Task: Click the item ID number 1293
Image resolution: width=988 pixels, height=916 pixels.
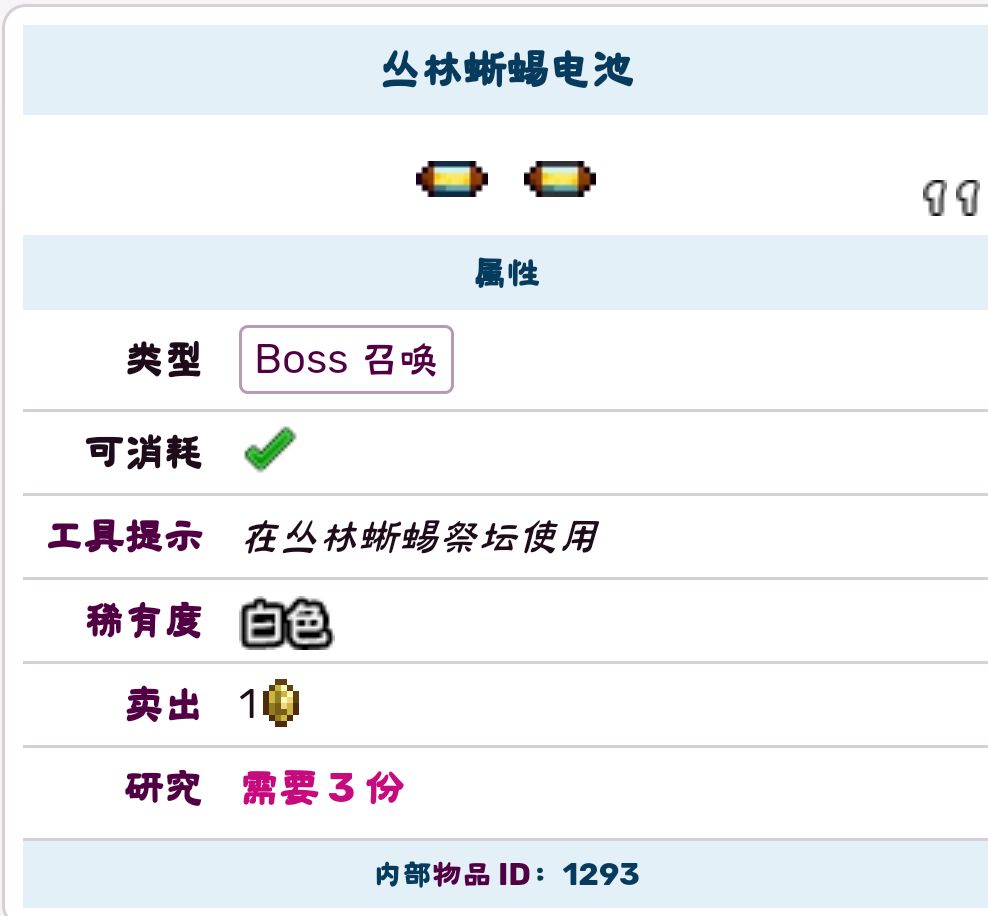Action: pos(600,875)
